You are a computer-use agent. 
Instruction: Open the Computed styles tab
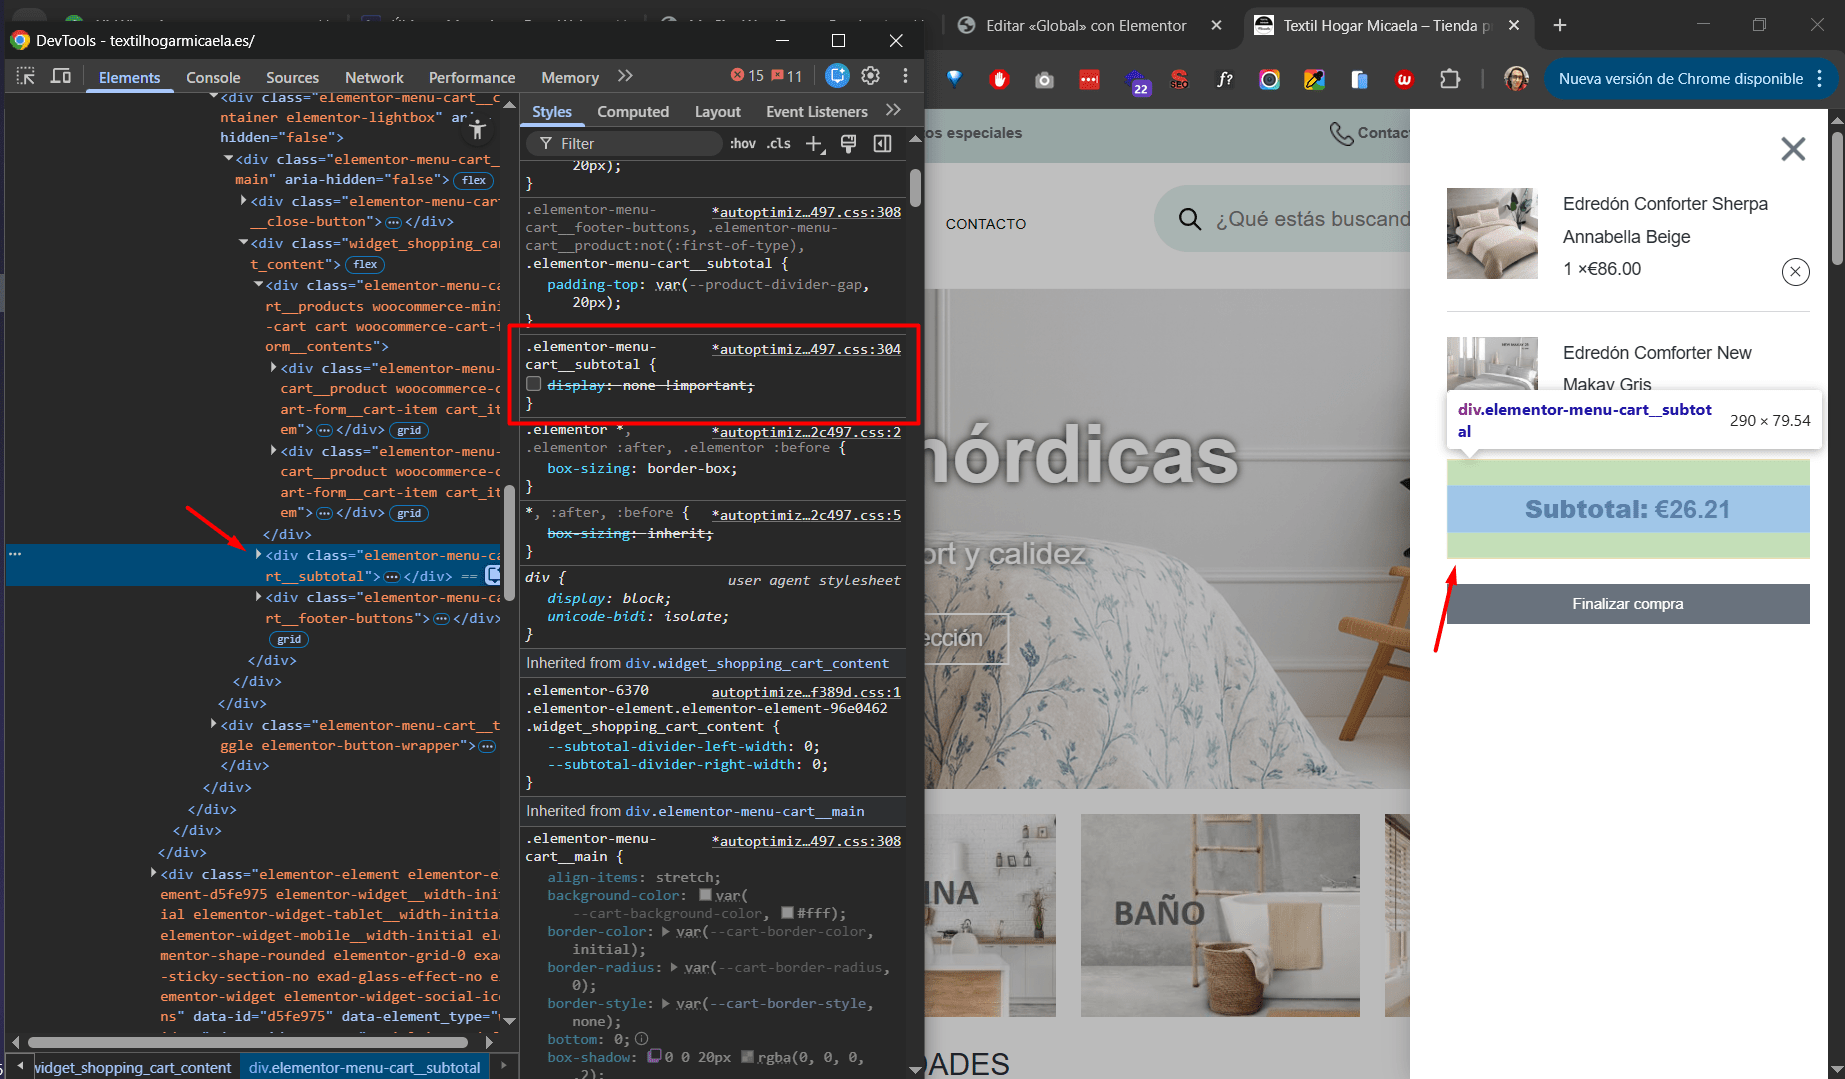[632, 112]
